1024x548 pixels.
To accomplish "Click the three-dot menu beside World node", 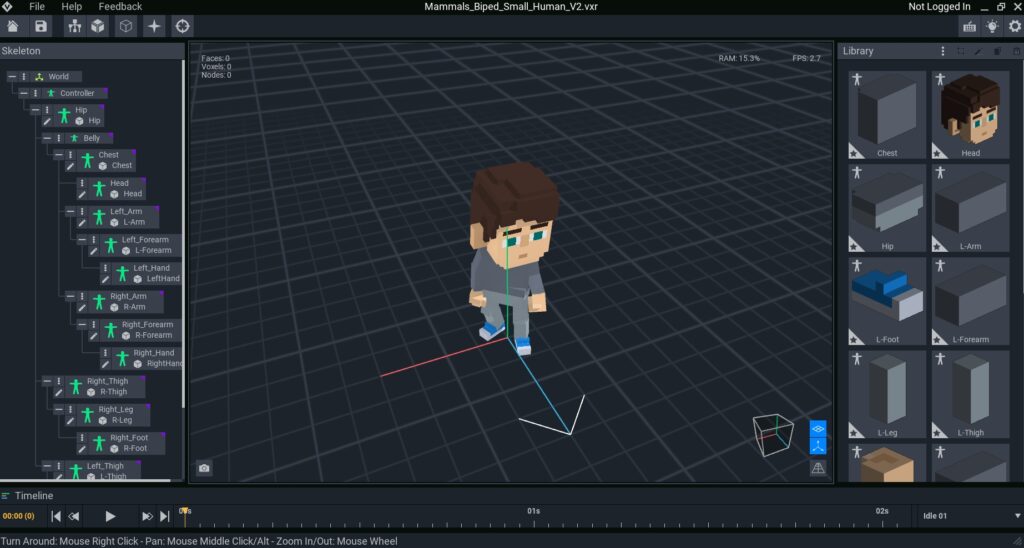I will (x=24, y=76).
